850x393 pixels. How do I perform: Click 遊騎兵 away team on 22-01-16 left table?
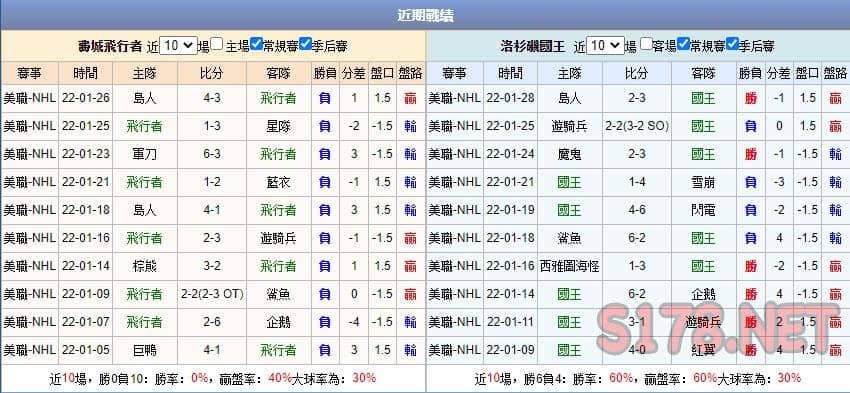[278, 238]
